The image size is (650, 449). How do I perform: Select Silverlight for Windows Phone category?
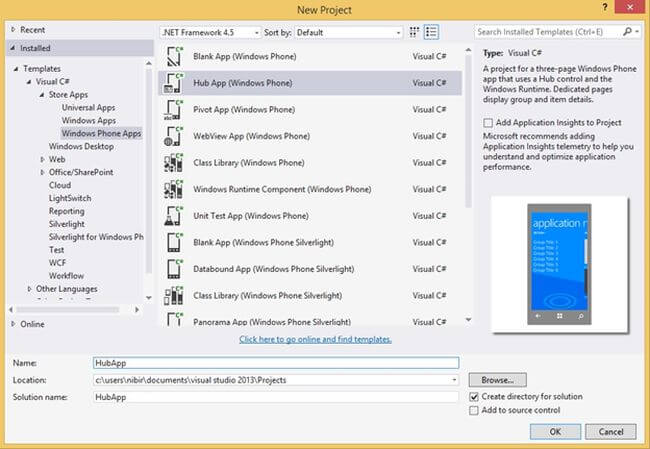(96, 237)
